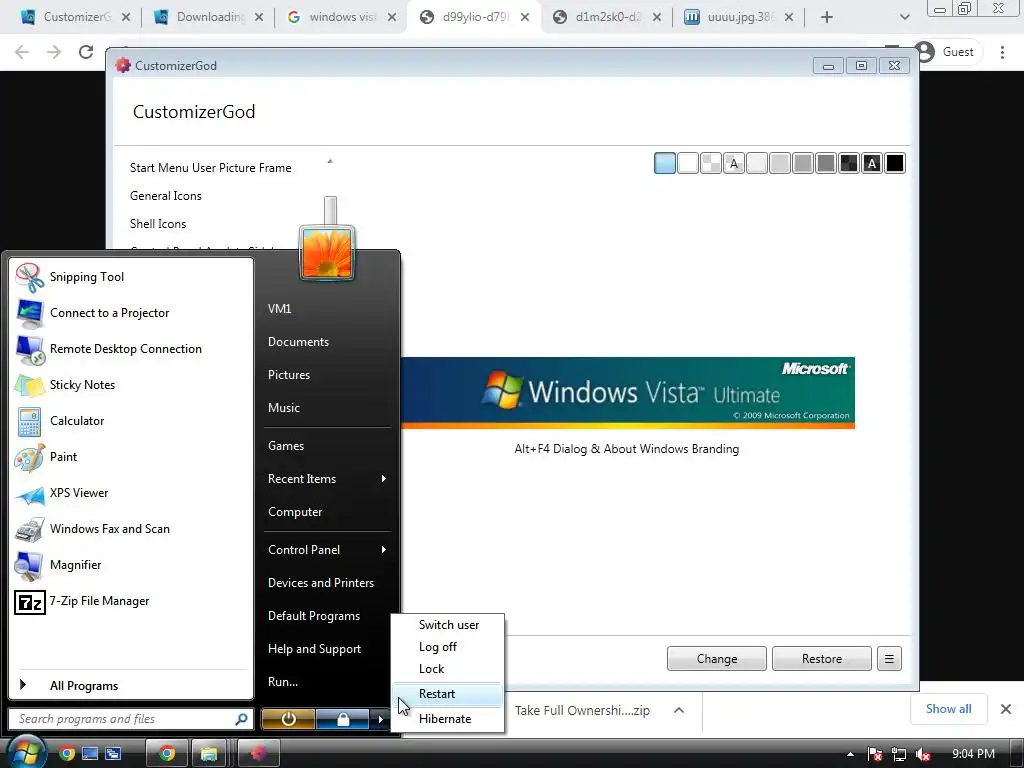Open the CustomizerGod hamburger menu button
1024x768 pixels.
(x=889, y=658)
